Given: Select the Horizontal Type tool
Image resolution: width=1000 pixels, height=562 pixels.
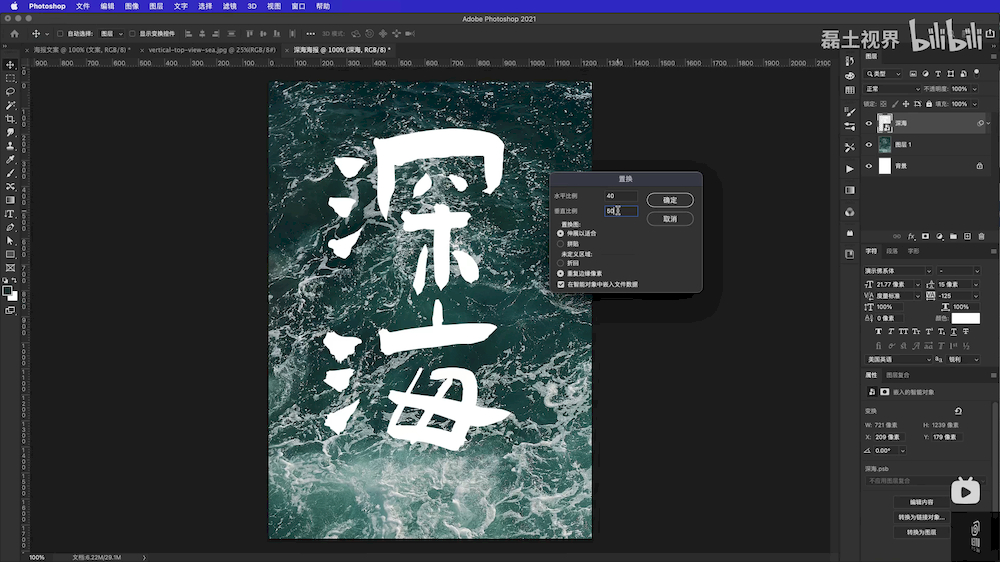Looking at the screenshot, I should tap(10, 213).
